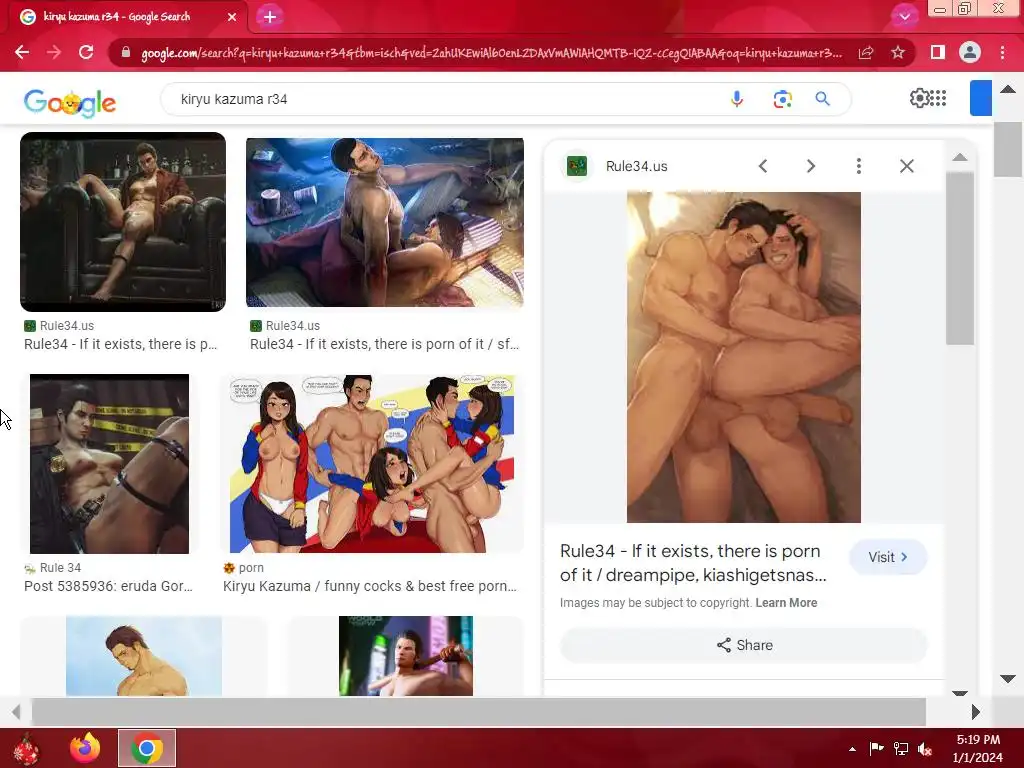This screenshot has height=768, width=1024.
Task: Open the taskbar clock and date
Action: [978, 748]
